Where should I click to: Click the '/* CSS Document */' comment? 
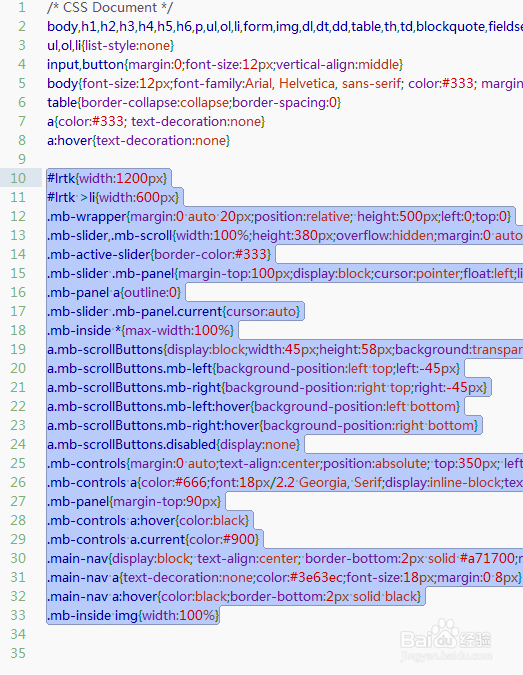tap(110, 7)
